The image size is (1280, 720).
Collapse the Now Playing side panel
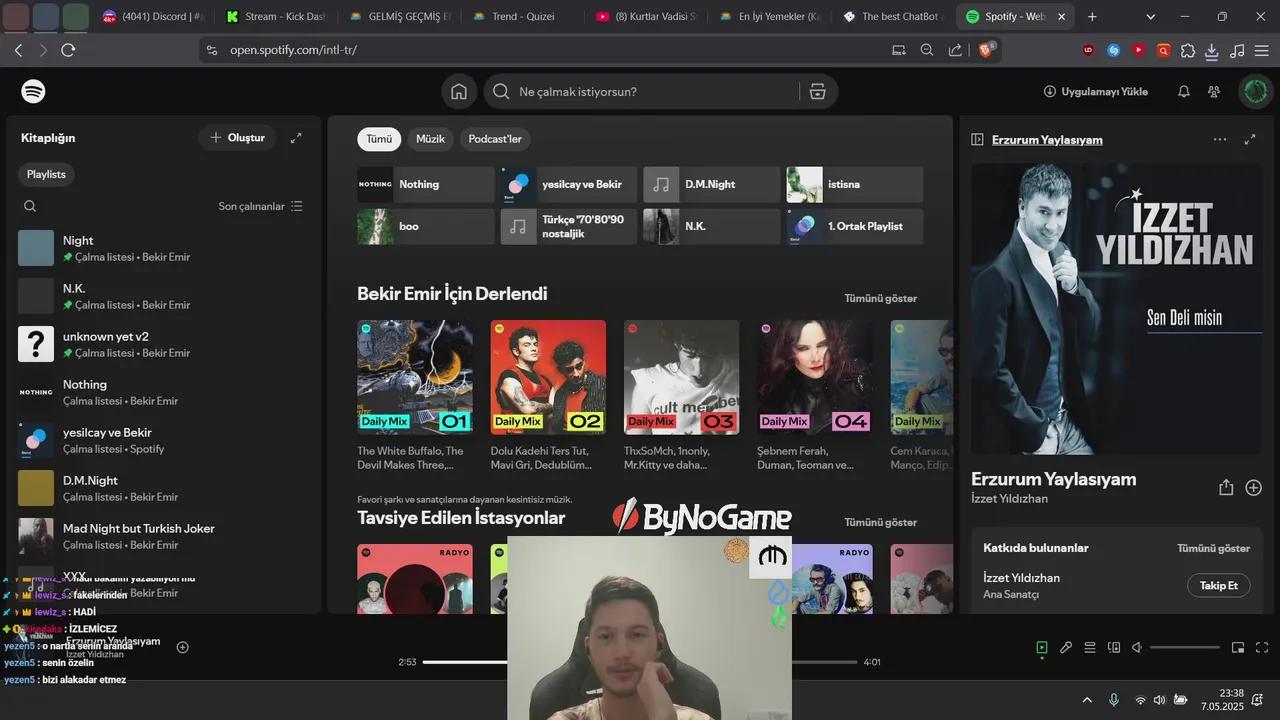[x=978, y=140]
